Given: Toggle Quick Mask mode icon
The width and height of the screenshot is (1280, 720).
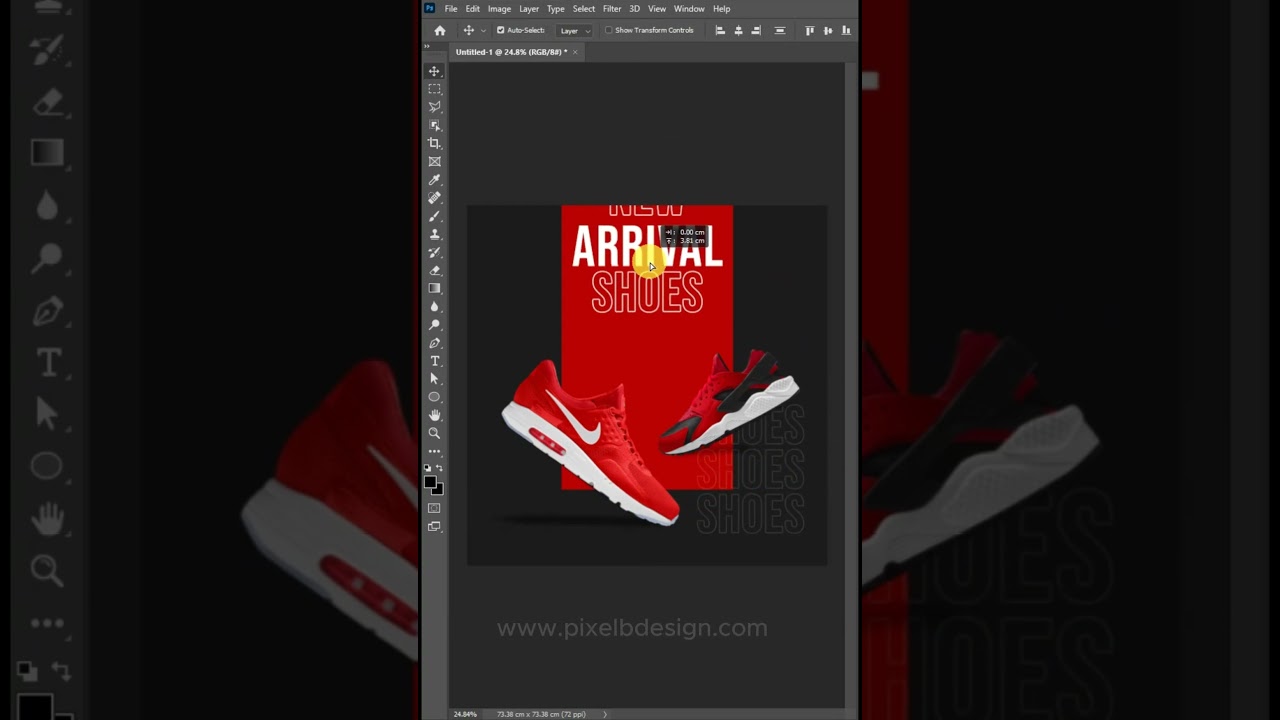Looking at the screenshot, I should pyautogui.click(x=434, y=508).
